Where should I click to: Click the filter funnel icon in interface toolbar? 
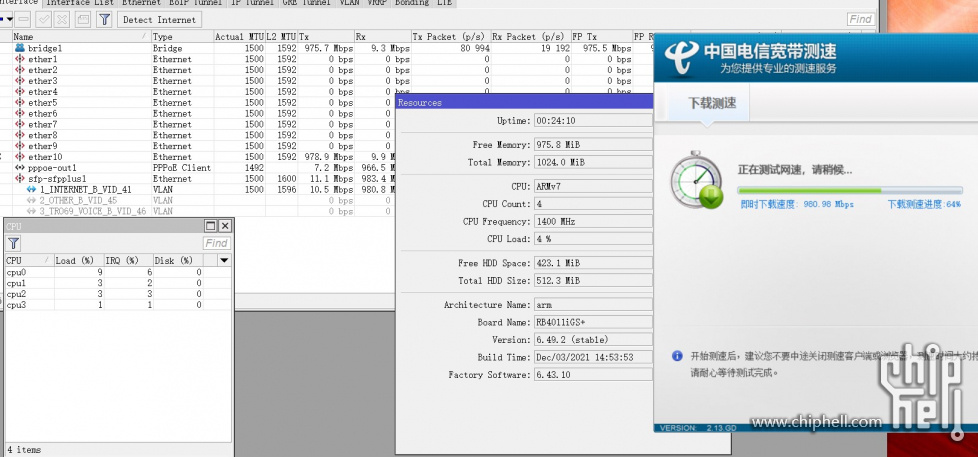click(104, 19)
